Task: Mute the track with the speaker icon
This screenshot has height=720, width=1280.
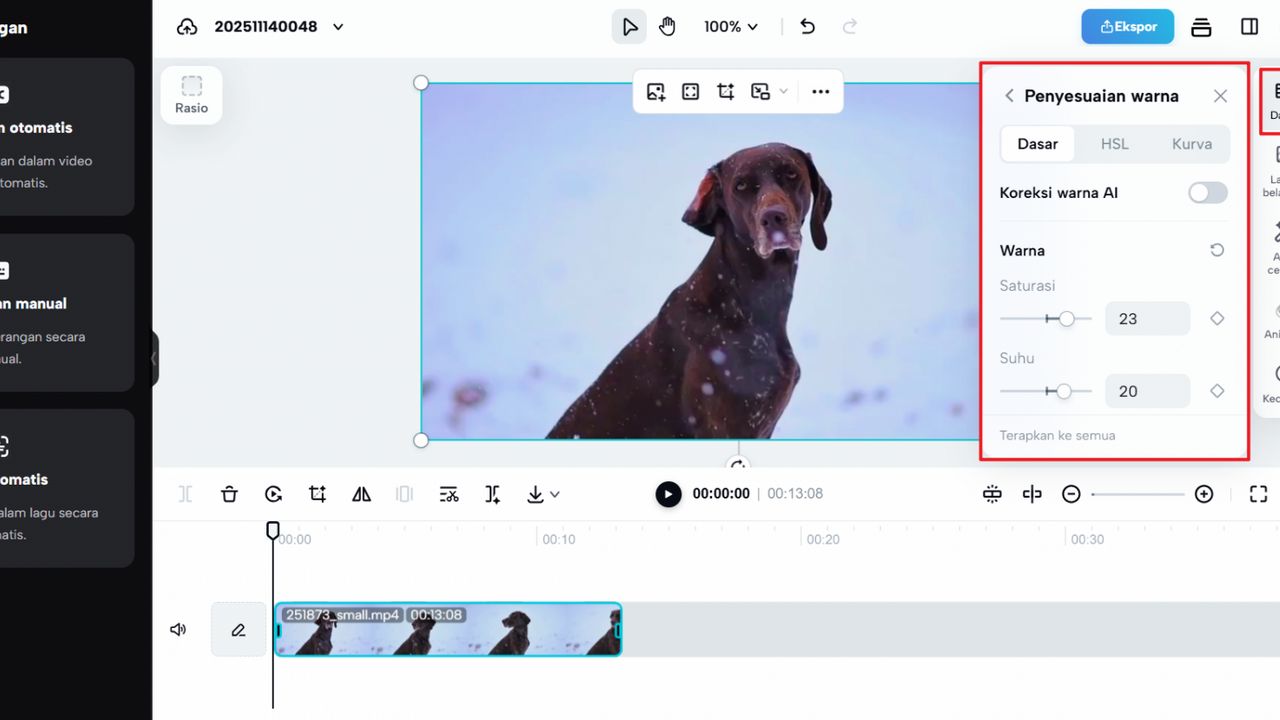Action: [x=178, y=630]
